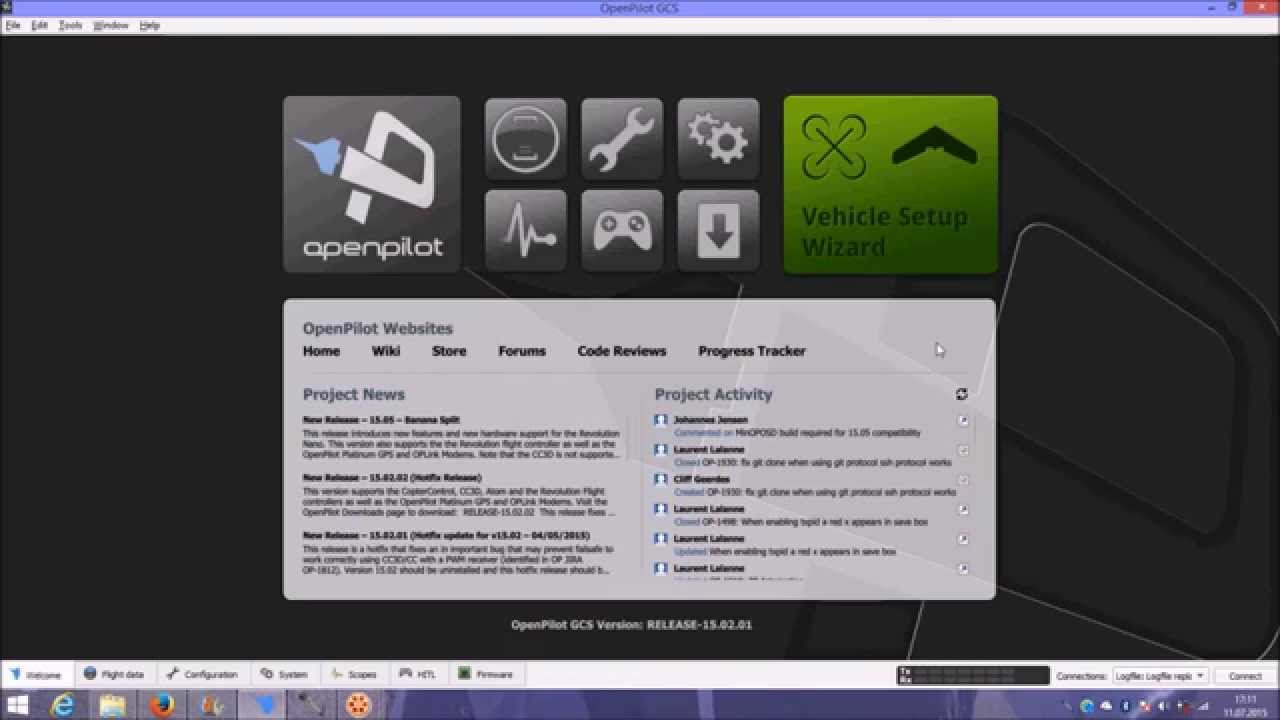Launch the Vehicle Setup Wizard

(x=891, y=185)
